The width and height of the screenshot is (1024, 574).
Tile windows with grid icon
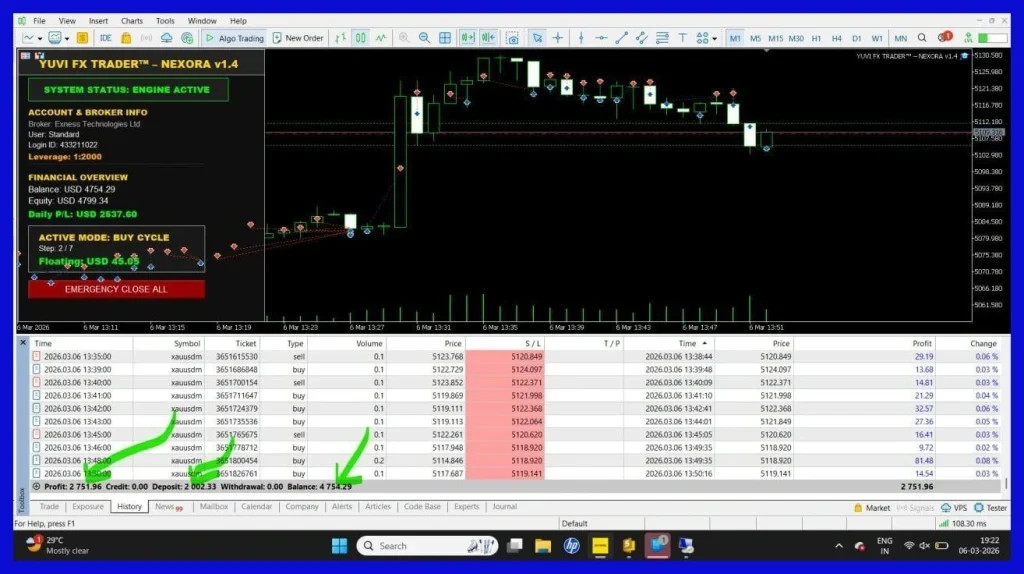[x=445, y=38]
